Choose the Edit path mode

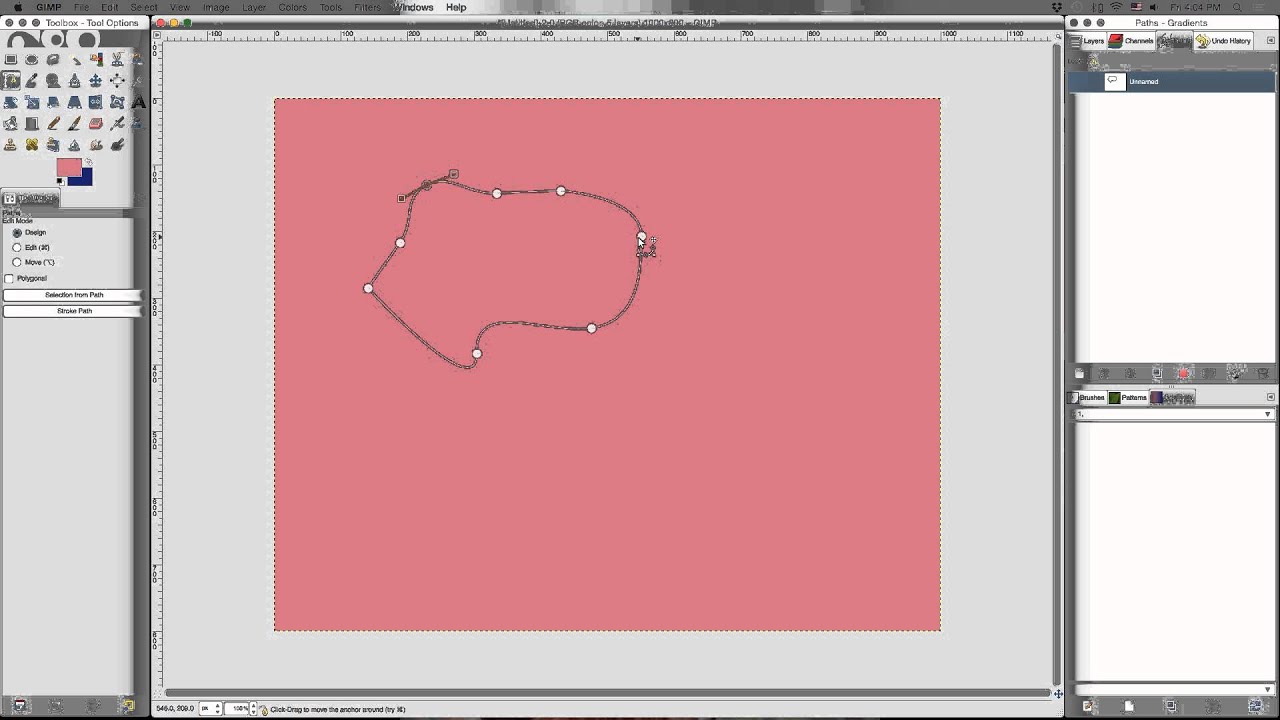pyautogui.click(x=17, y=247)
